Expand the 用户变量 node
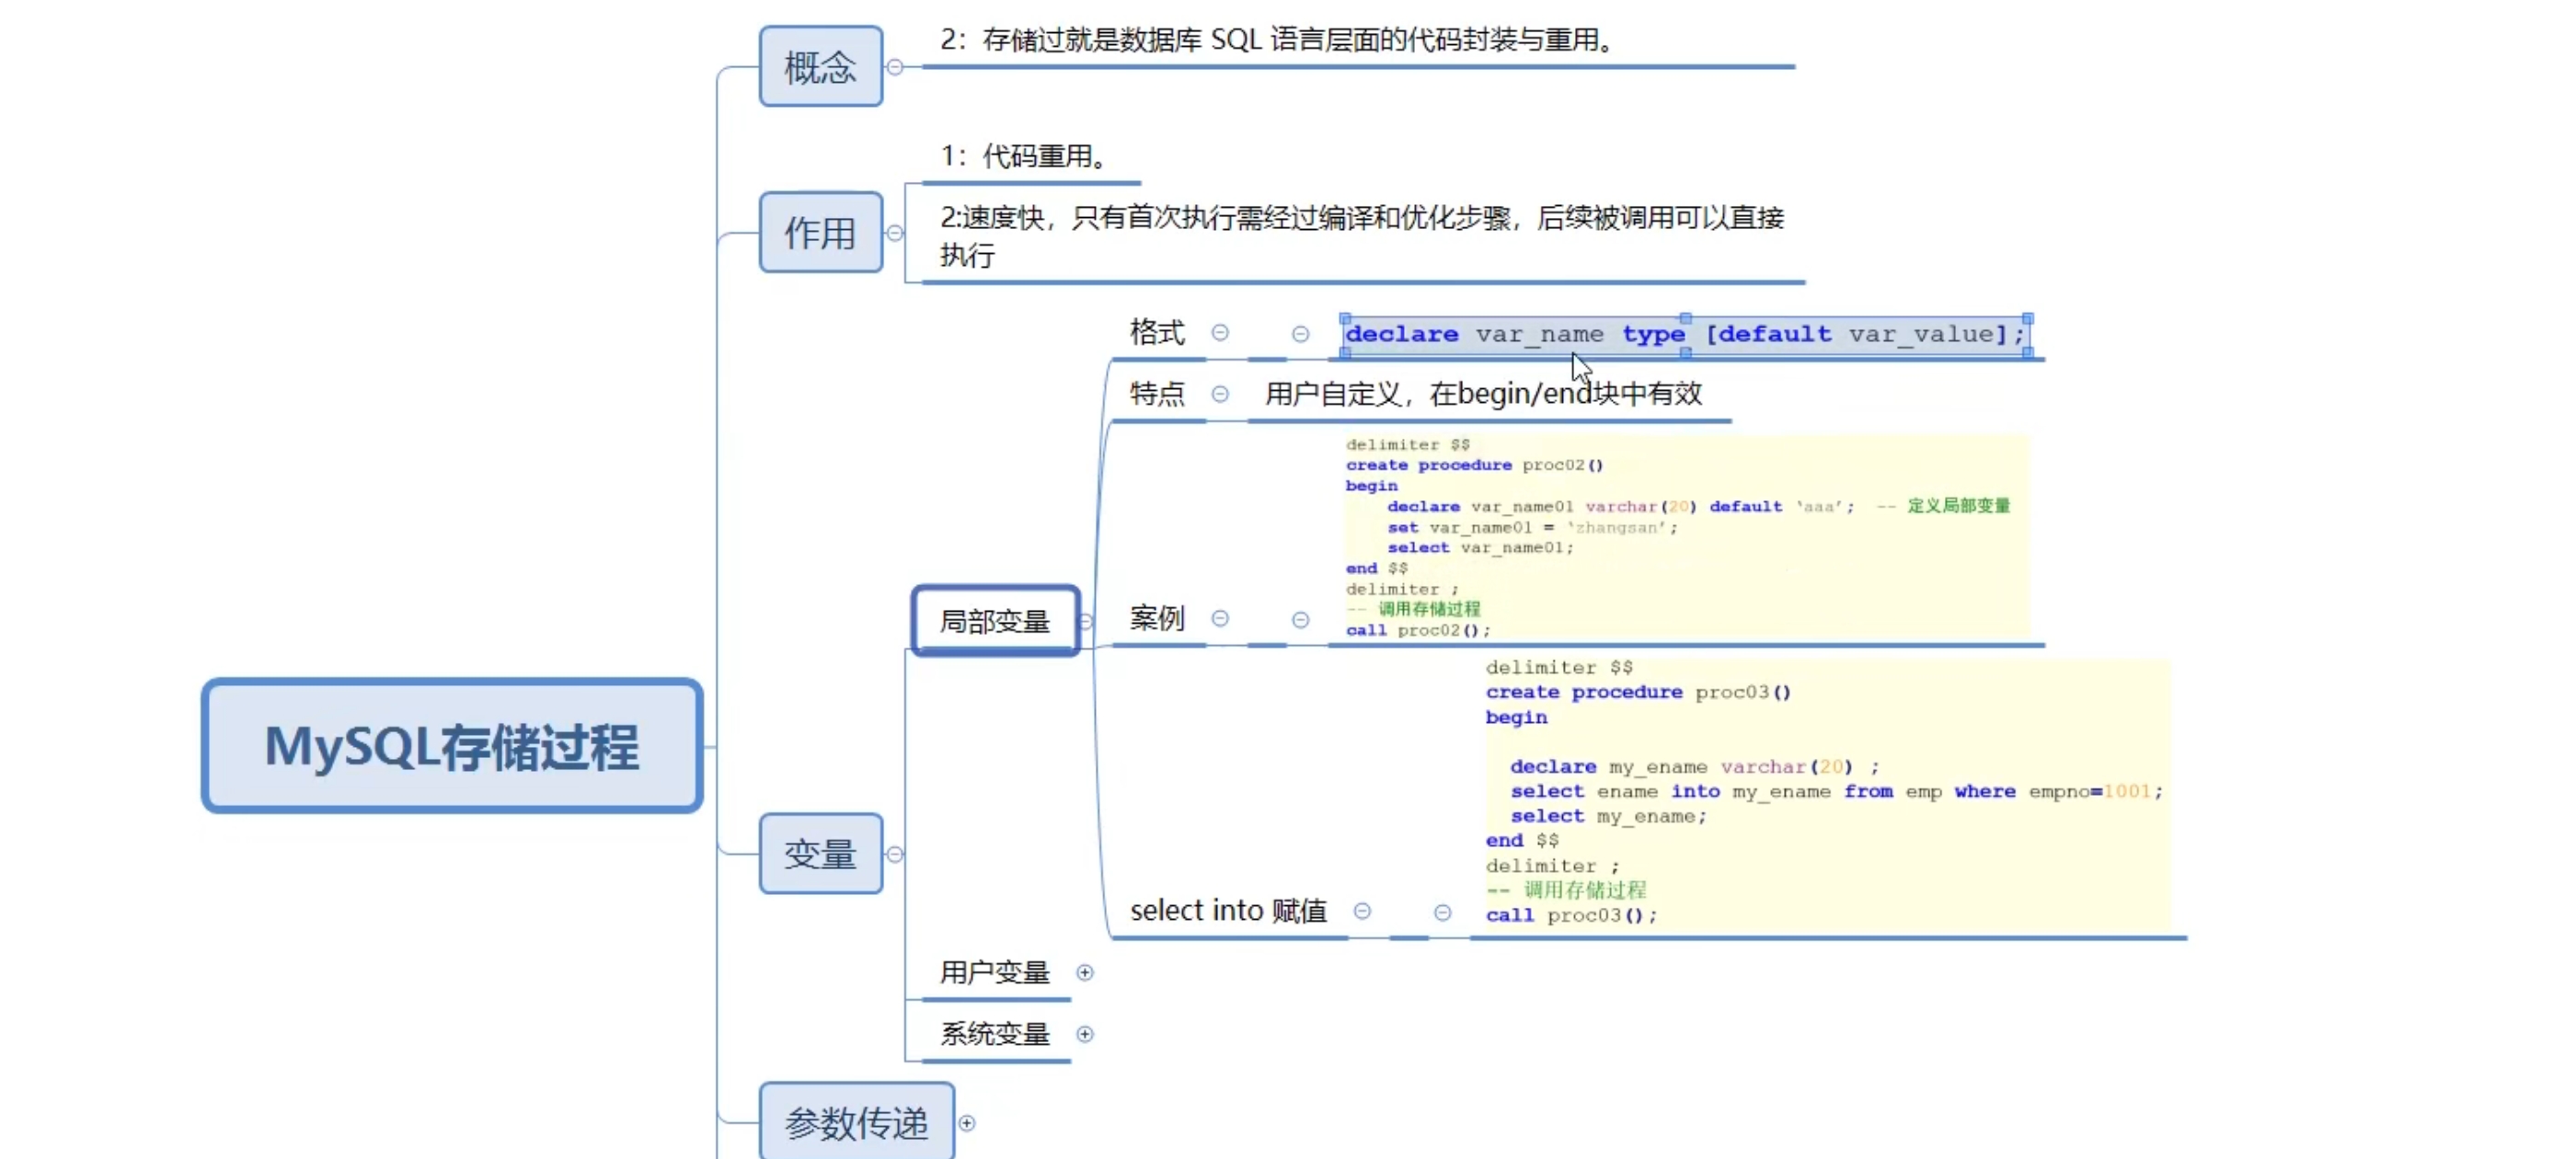2576x1159 pixels. tap(1084, 972)
